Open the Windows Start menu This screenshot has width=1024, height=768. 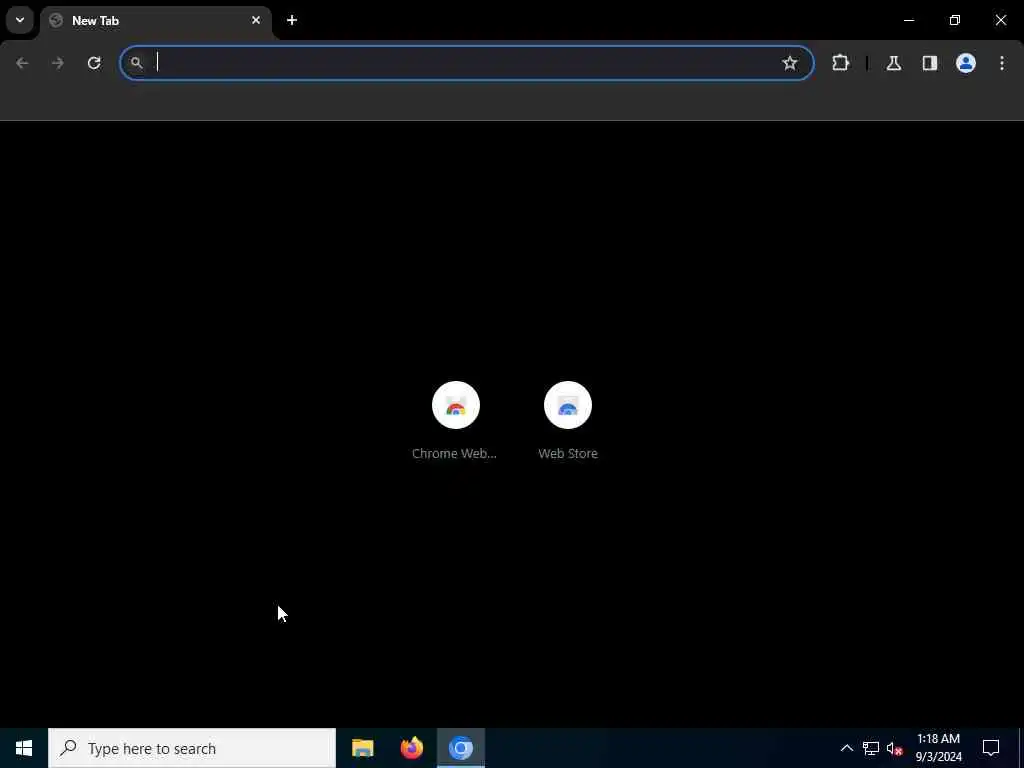click(x=24, y=748)
